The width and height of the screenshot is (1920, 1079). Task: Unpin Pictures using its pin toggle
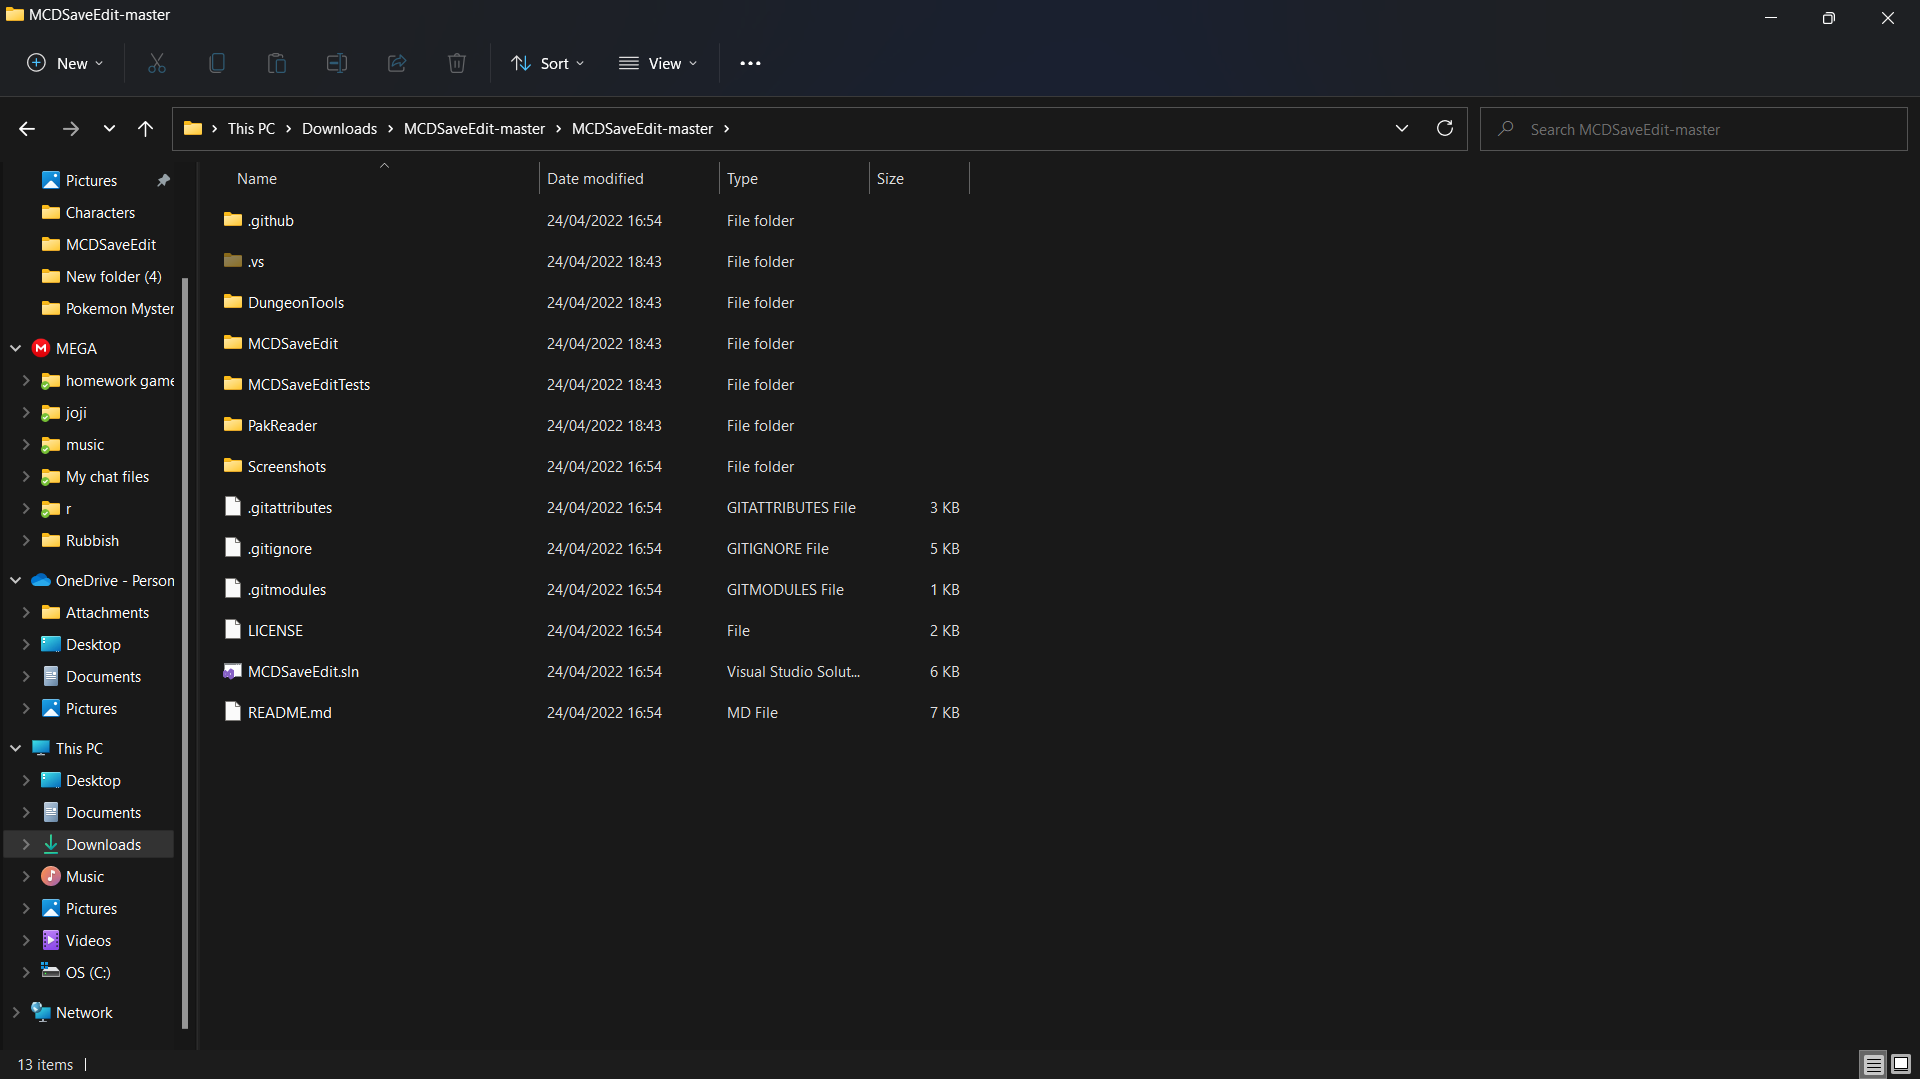point(163,180)
